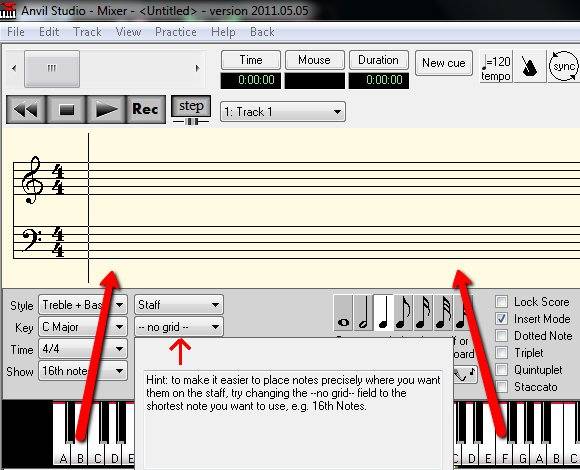Open the Track menu

(87, 32)
